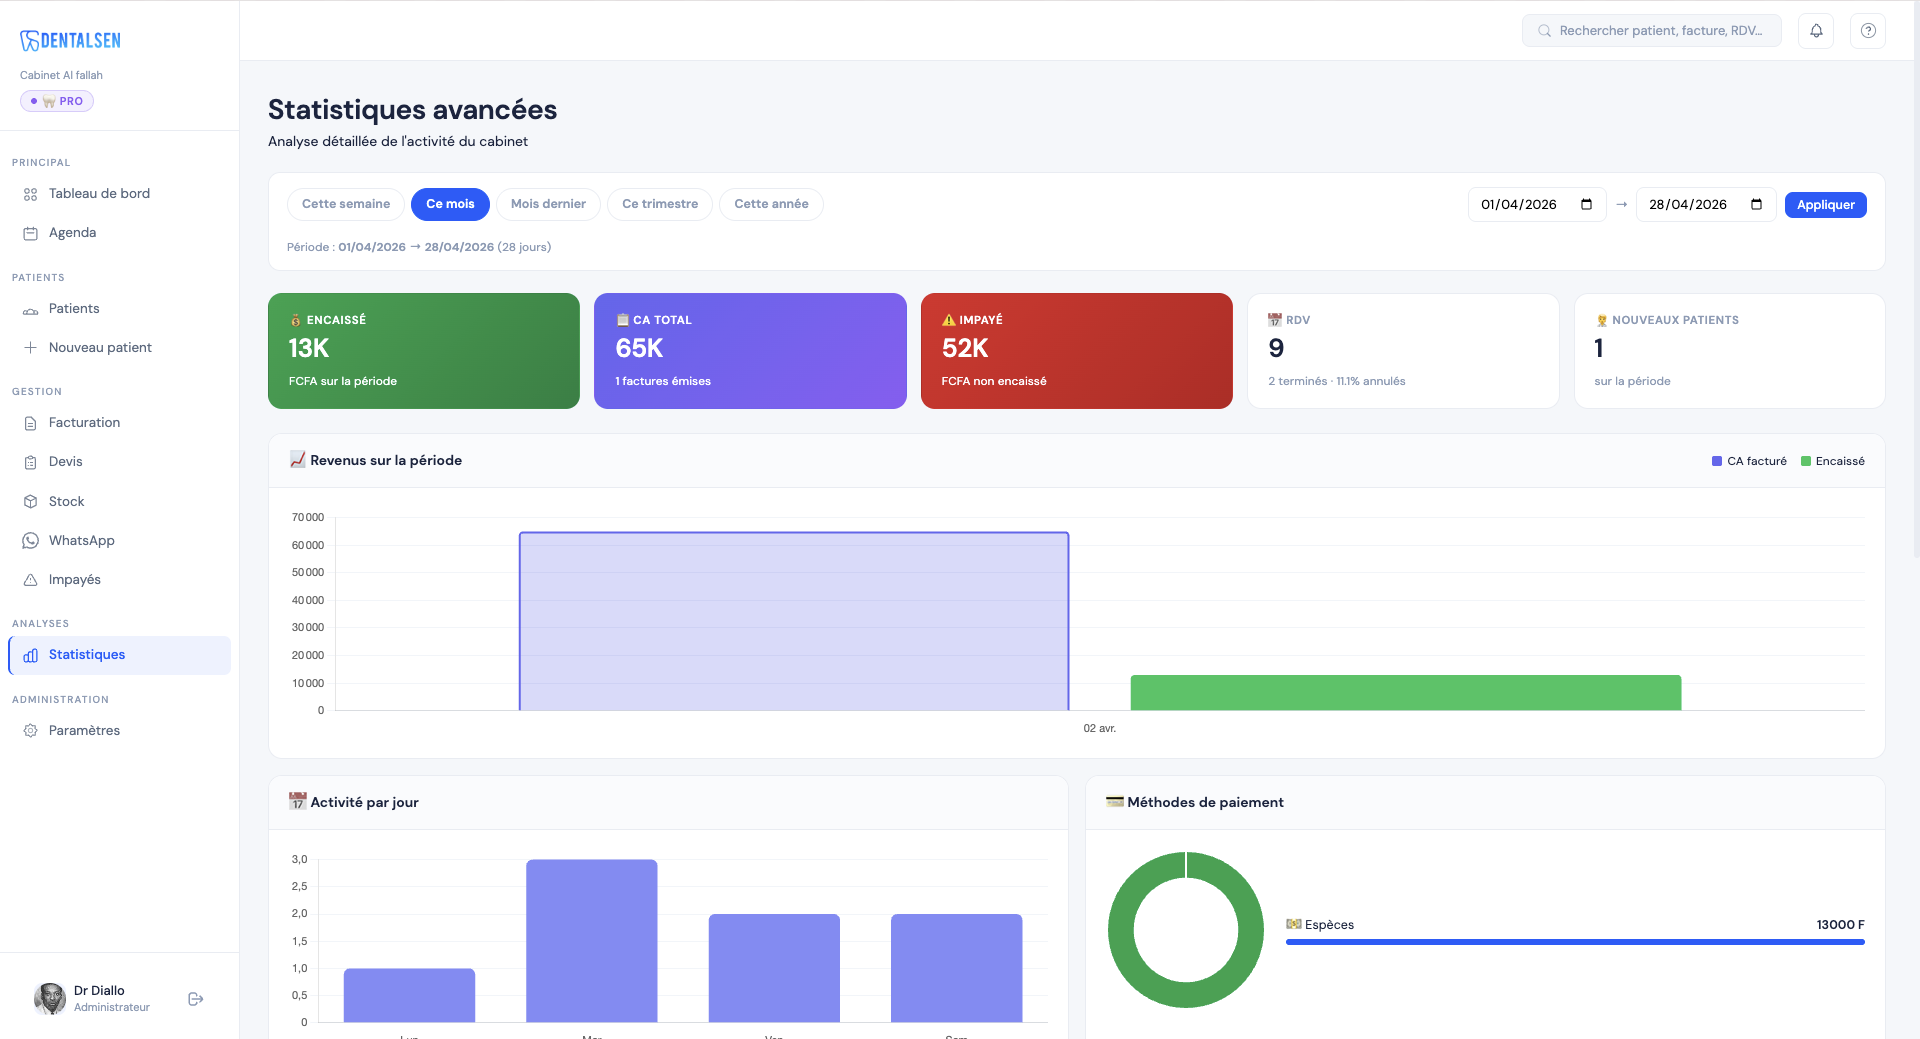Click the Facturation document icon
This screenshot has width=1920, height=1039.
30,423
